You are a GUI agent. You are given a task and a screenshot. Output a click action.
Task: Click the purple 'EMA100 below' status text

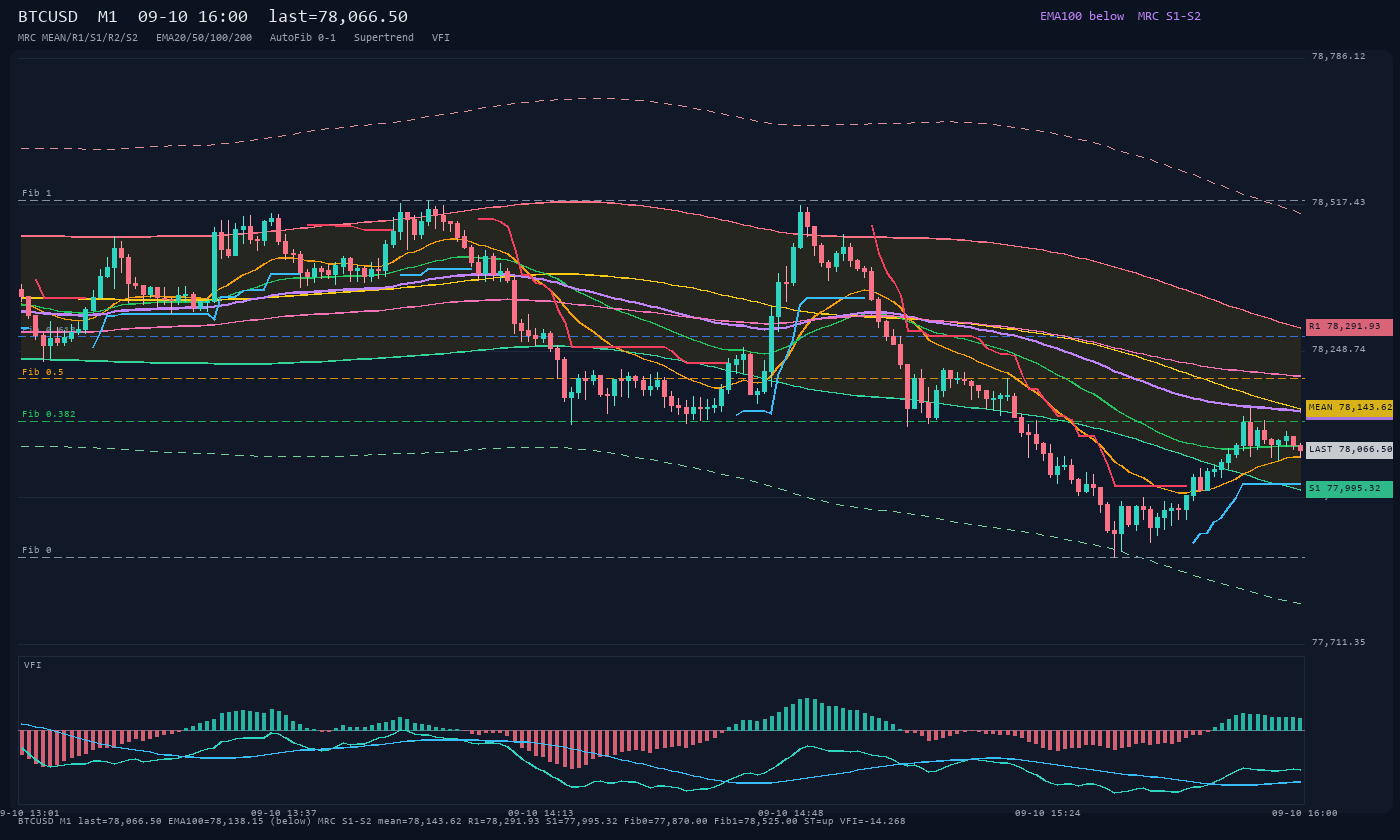[1082, 16]
